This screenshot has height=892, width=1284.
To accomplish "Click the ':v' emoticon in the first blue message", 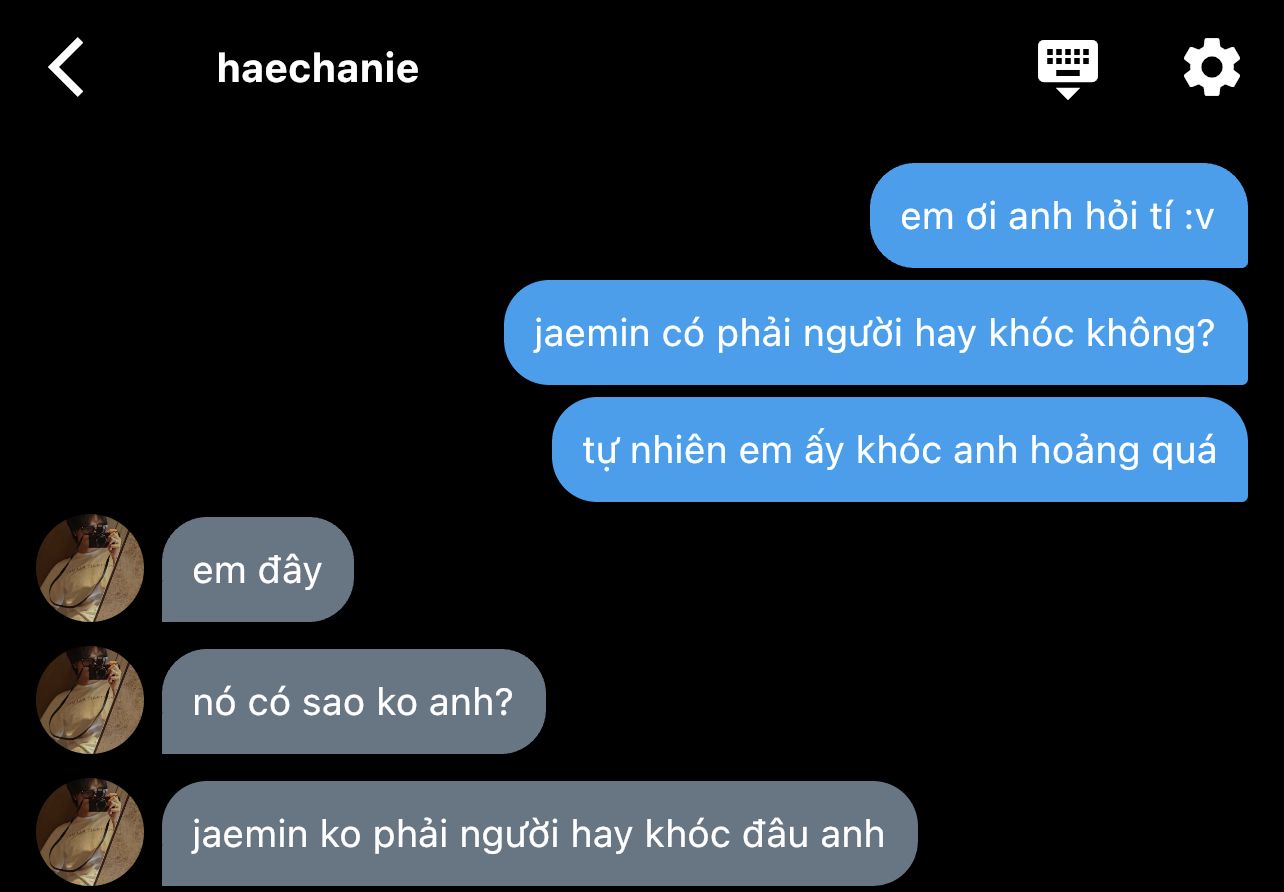I will click(1198, 217).
